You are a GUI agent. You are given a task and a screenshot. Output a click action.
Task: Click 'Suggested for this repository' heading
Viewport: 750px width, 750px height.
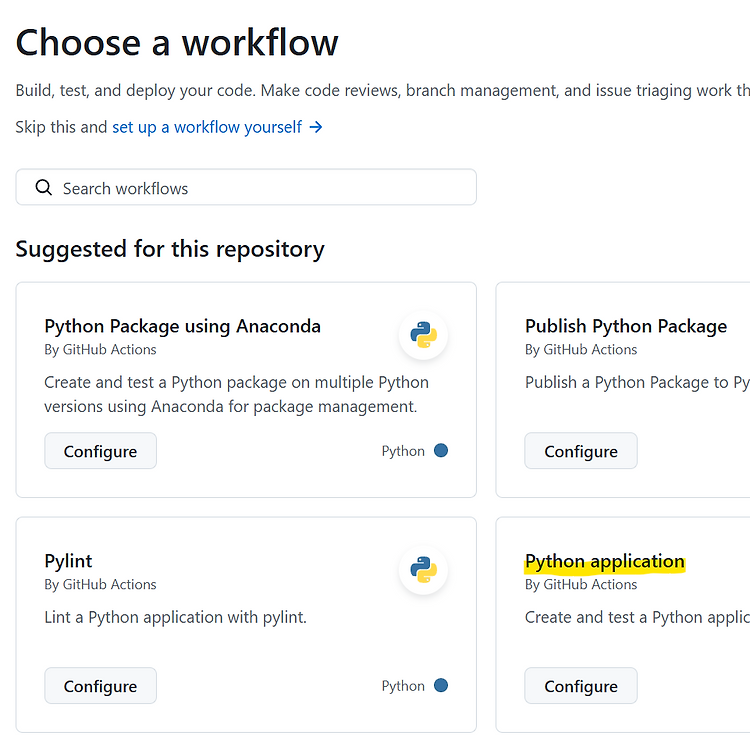click(170, 249)
